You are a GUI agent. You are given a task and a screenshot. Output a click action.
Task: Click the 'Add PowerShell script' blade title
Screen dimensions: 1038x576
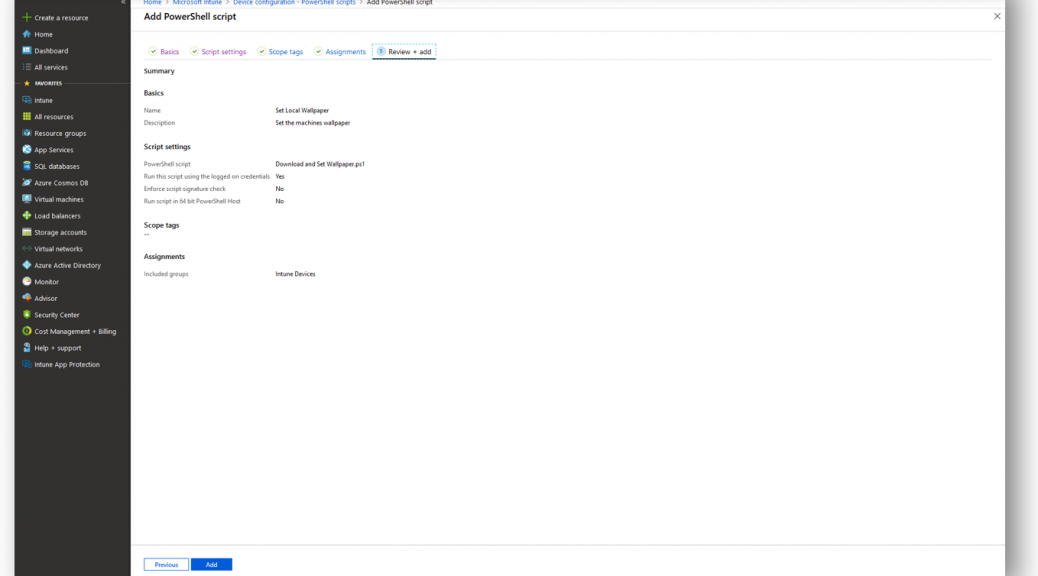click(x=190, y=17)
